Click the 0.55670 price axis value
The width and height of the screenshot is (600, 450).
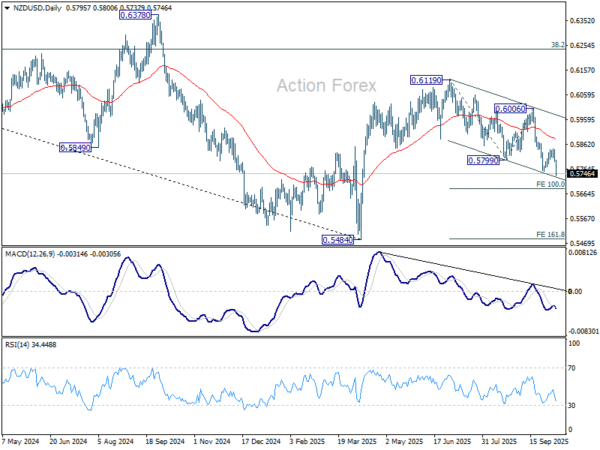point(583,219)
